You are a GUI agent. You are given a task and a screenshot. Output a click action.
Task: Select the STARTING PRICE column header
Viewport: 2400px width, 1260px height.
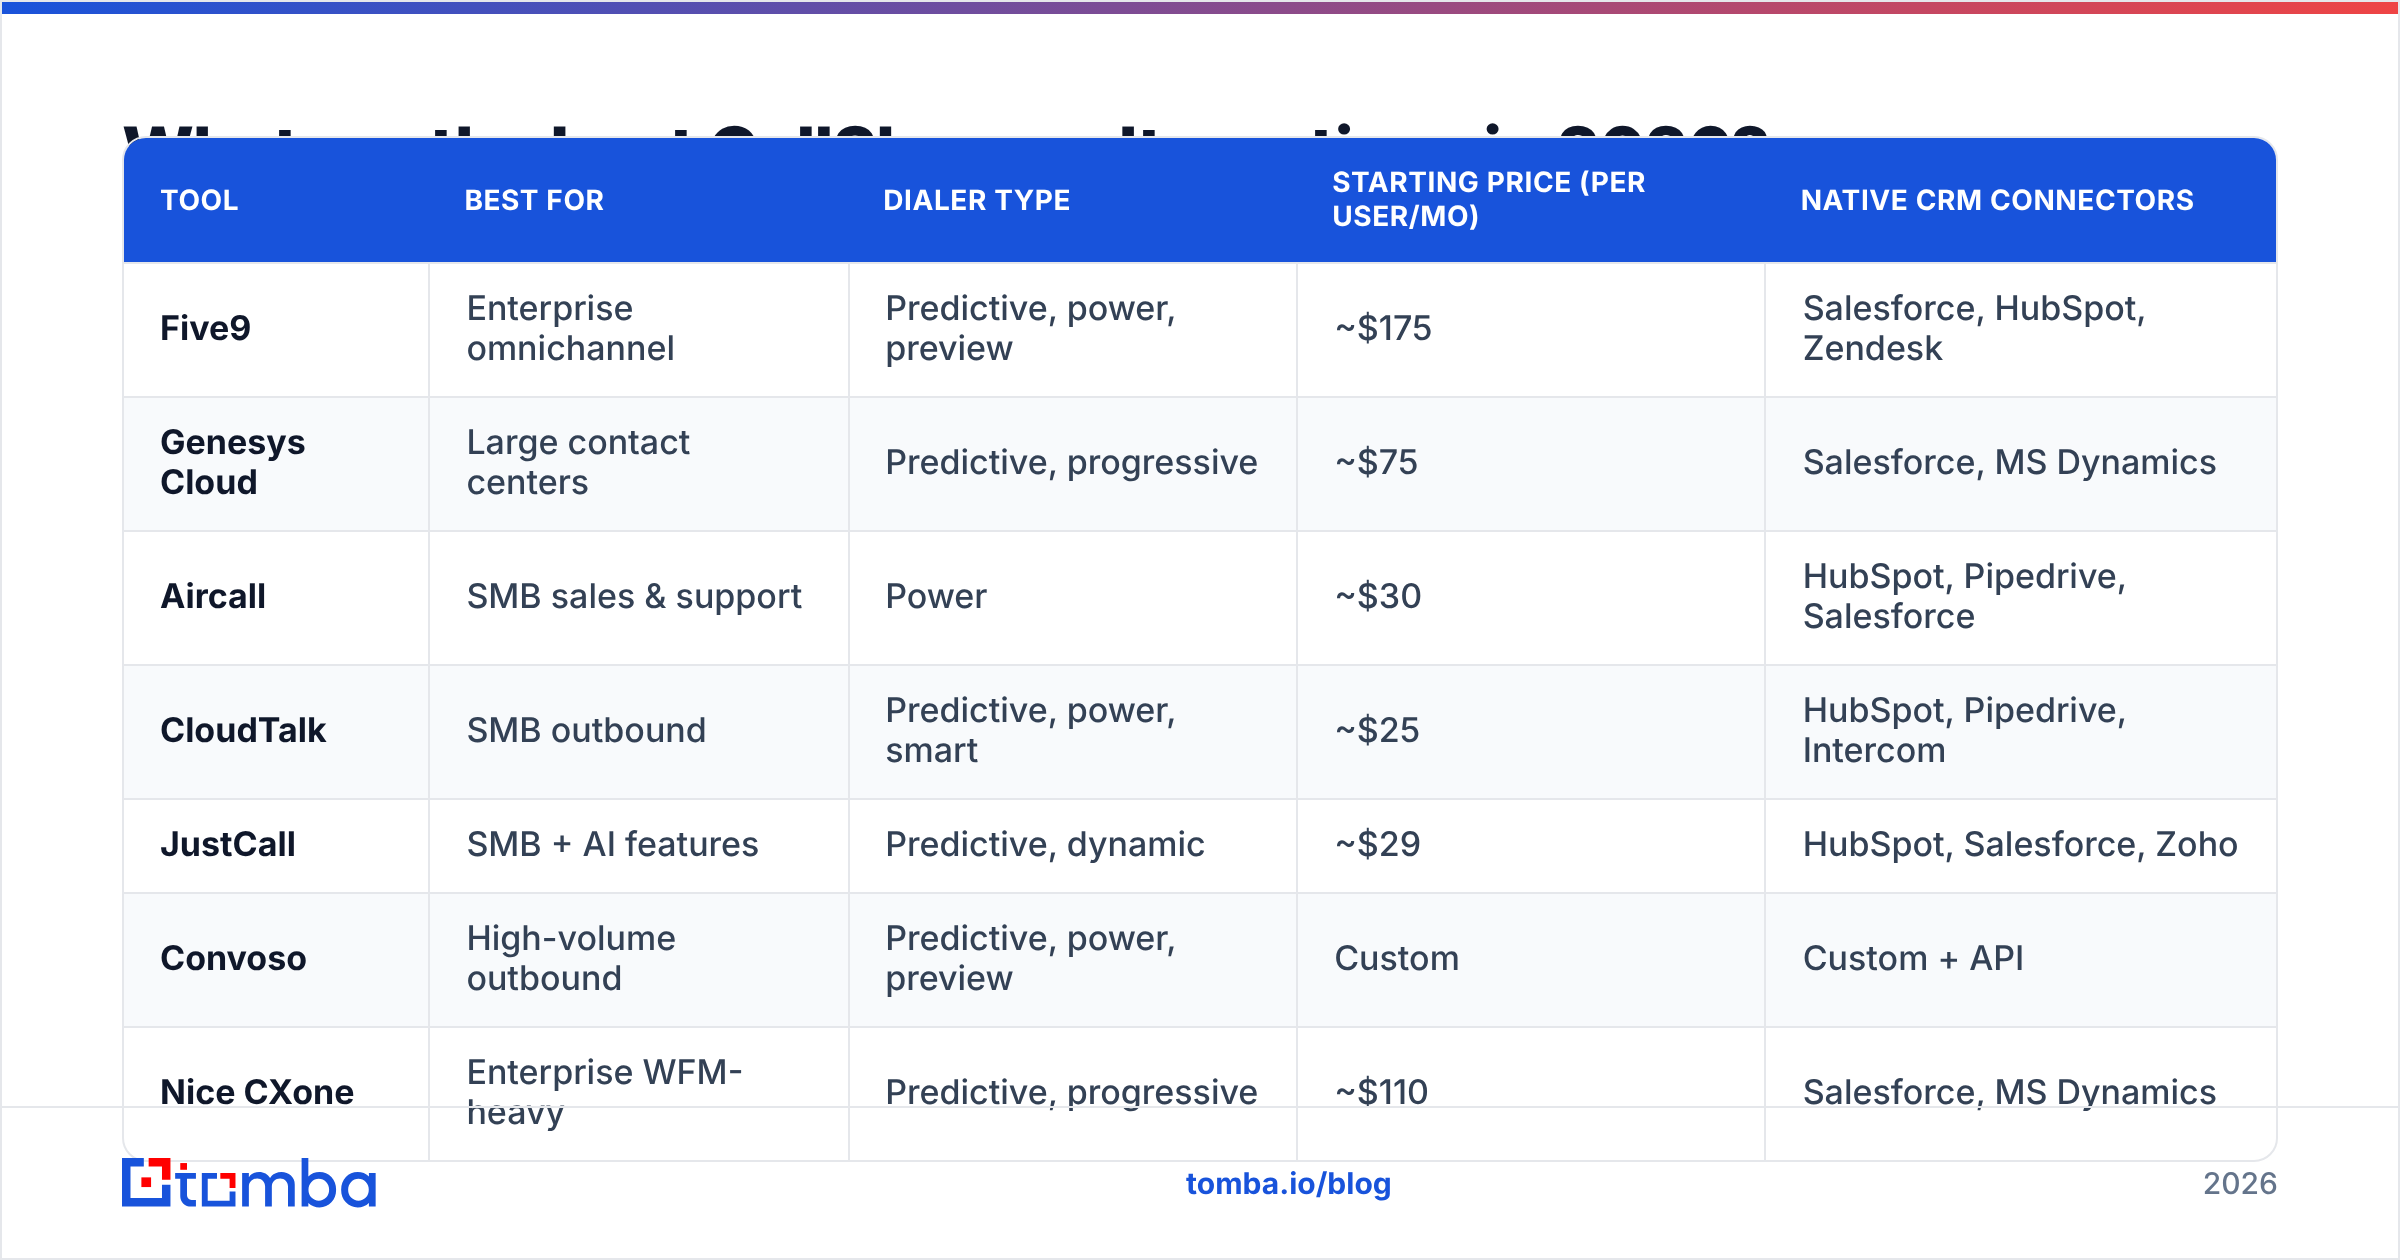pyautogui.click(x=1488, y=199)
